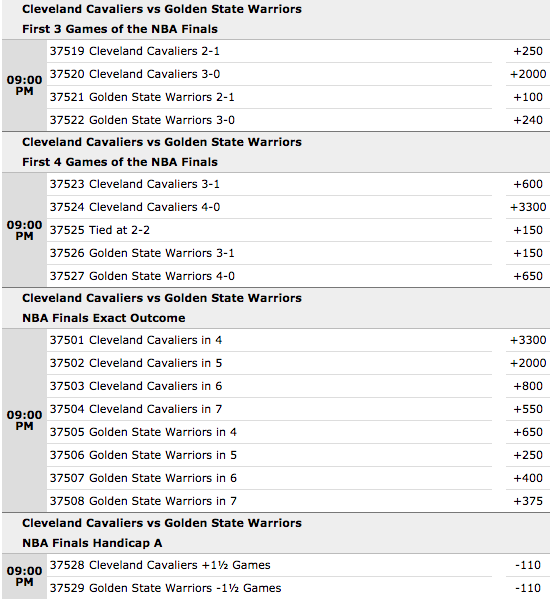Pick +250 for Golden State Warriors in 5

528,455
